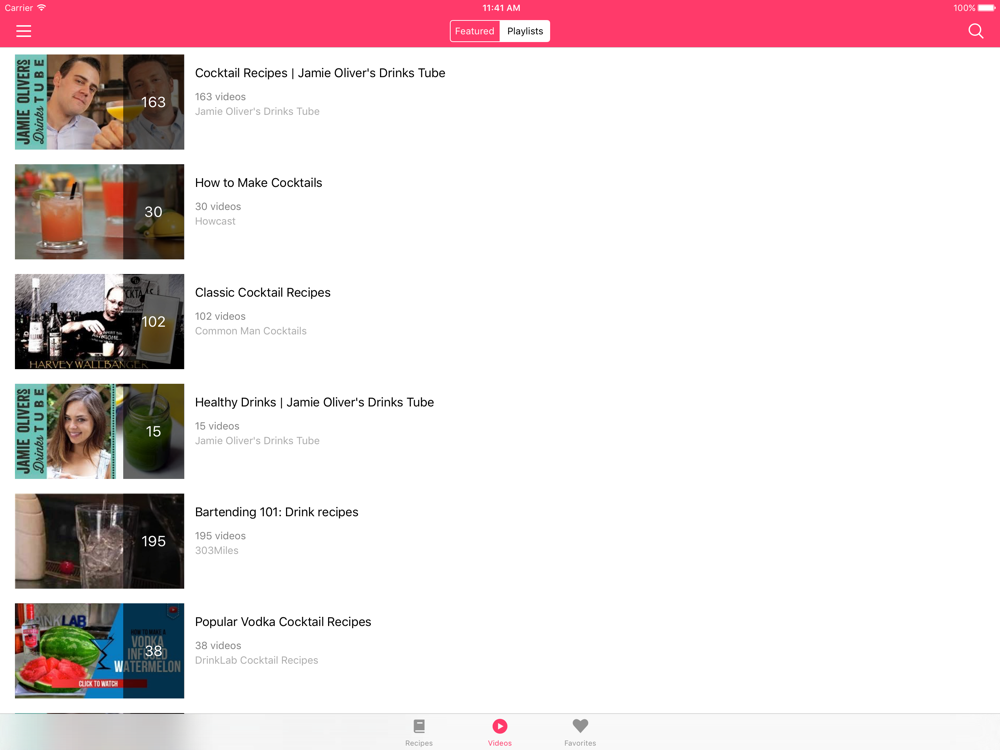Tap the Carrier label in status bar
The height and width of the screenshot is (750, 1000).
tap(18, 8)
